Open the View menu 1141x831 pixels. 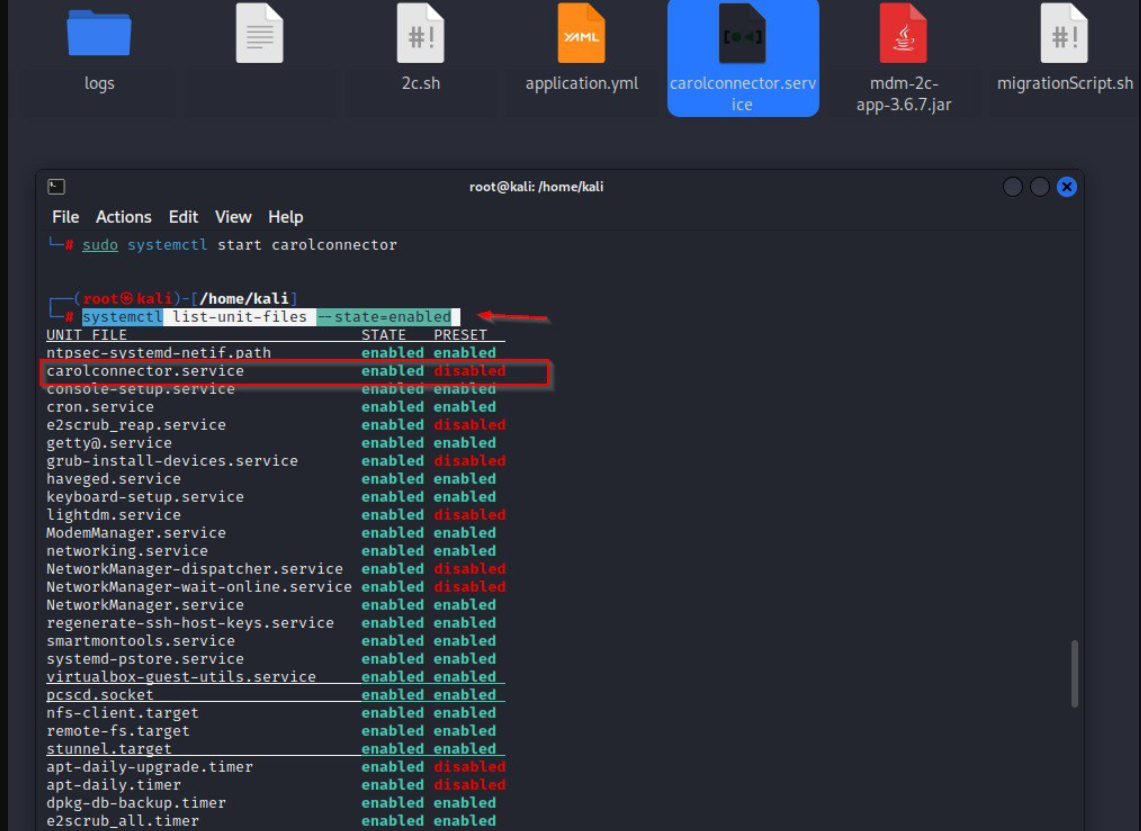click(233, 217)
